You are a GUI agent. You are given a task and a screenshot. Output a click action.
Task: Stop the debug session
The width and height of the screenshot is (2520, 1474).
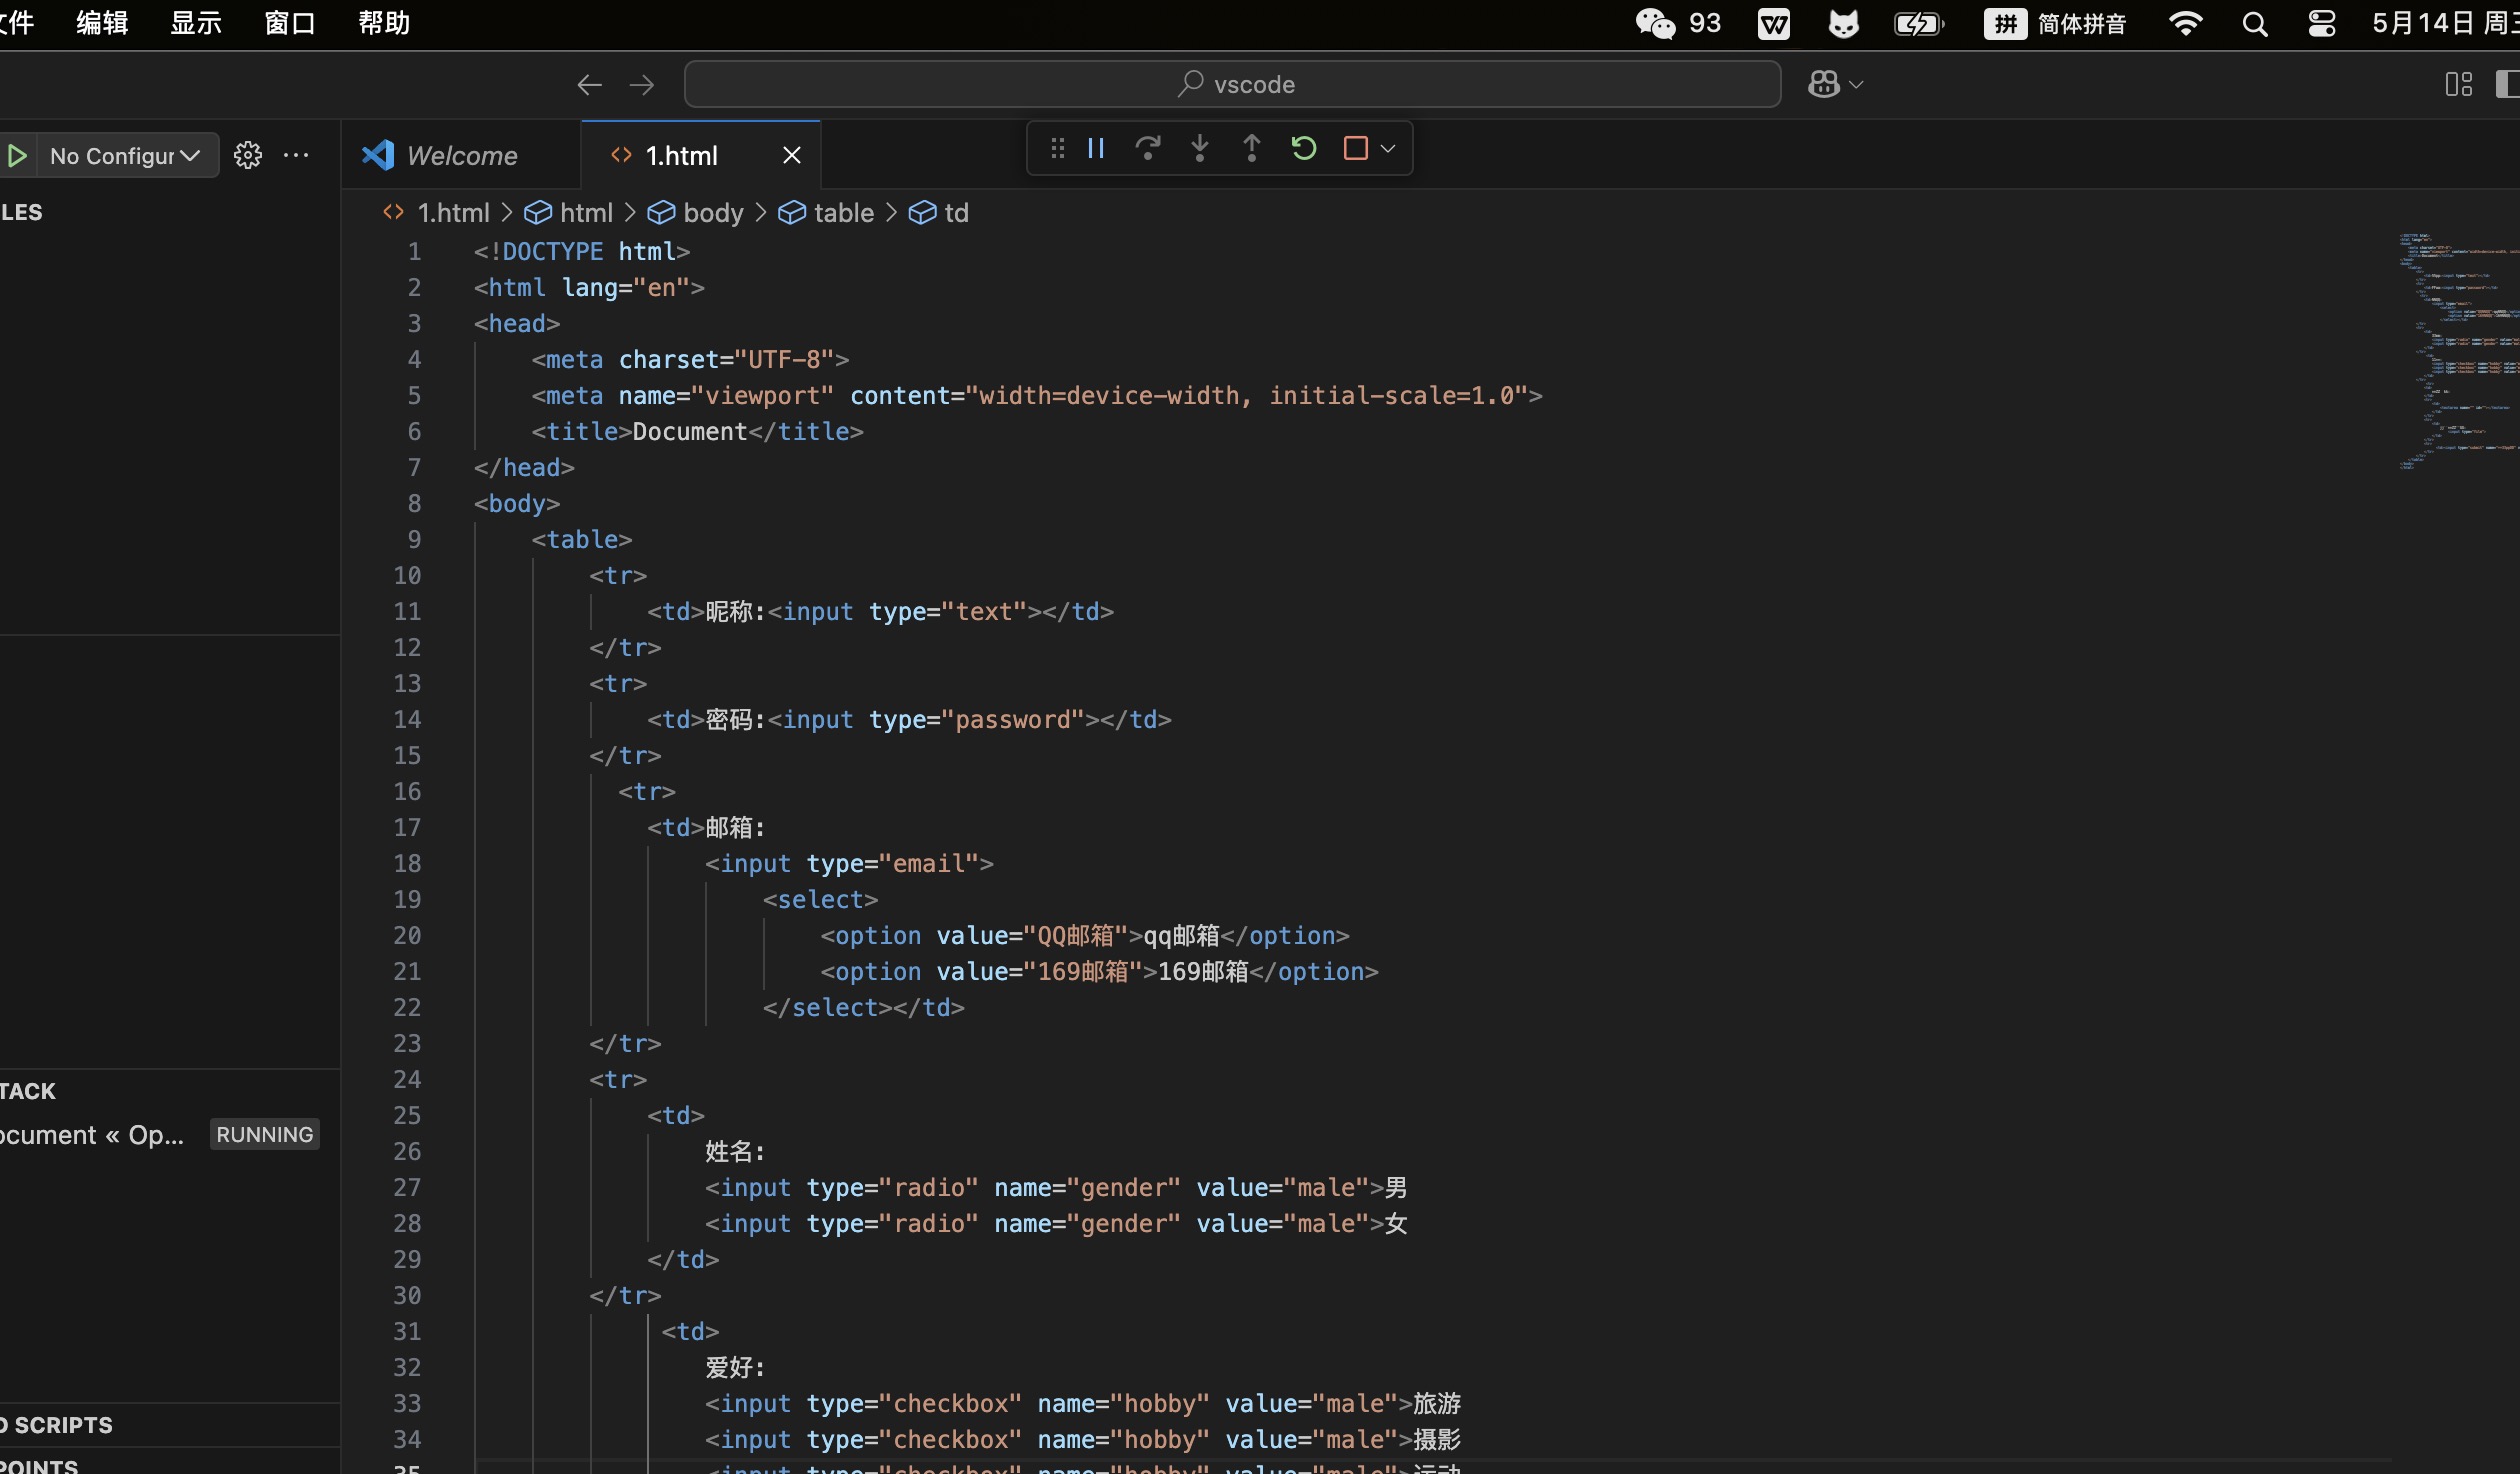click(x=1355, y=149)
